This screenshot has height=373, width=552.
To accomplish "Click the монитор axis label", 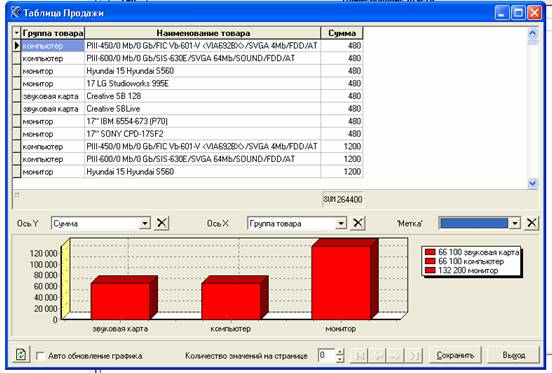I will (x=340, y=329).
